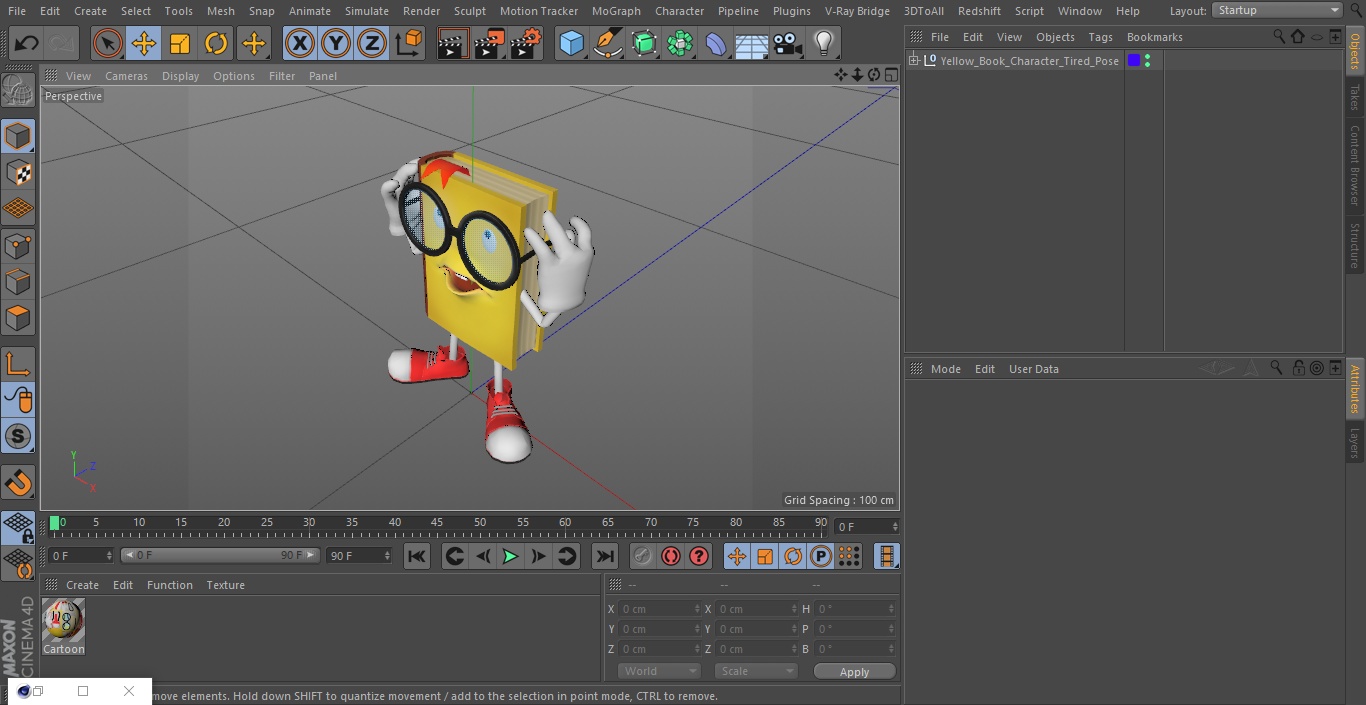Viewport: 1366px width, 705px height.
Task: Activate the Move tool
Action: coord(143,43)
